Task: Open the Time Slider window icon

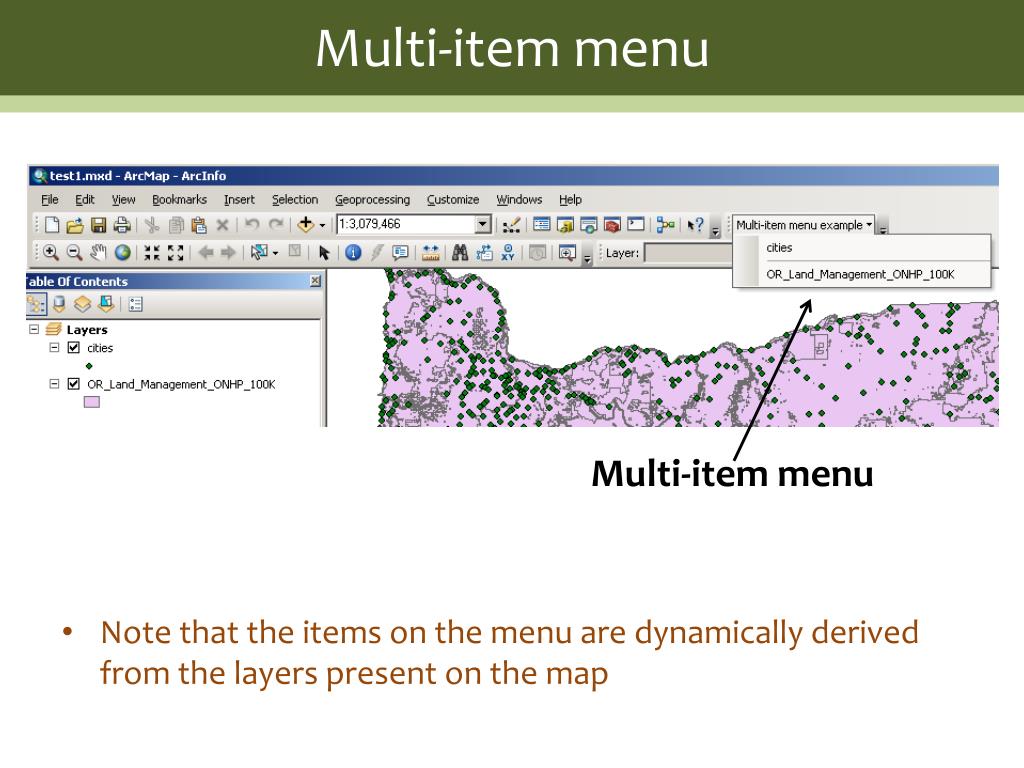Action: 537,253
